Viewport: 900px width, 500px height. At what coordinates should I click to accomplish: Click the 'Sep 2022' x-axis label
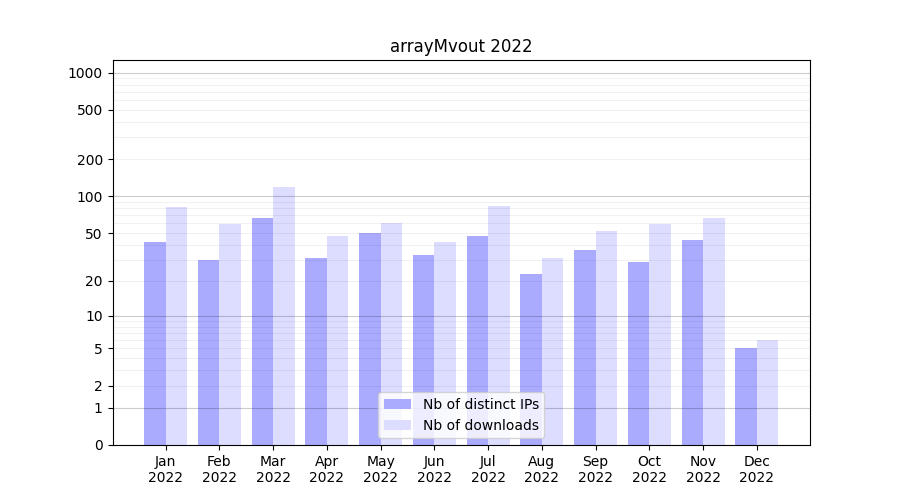click(595, 469)
